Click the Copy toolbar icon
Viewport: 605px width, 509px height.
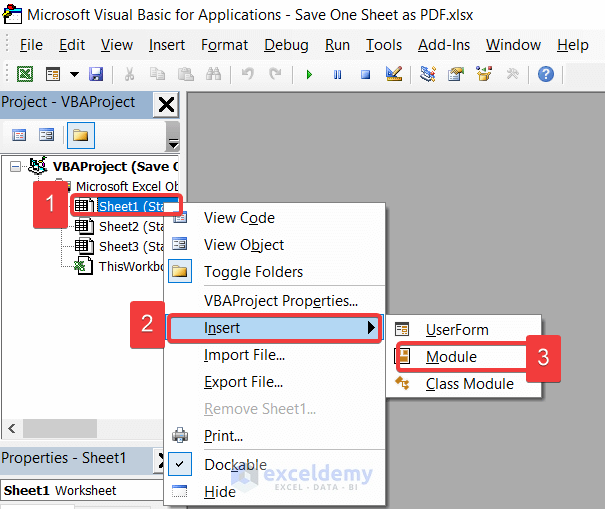(x=157, y=74)
